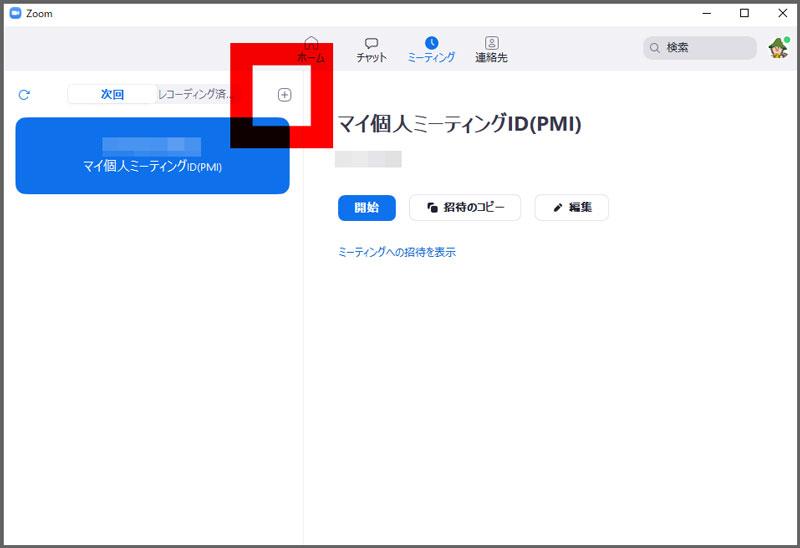The height and width of the screenshot is (548, 800).
Task: Open the 連絡先 tab
Action: pyautogui.click(x=491, y=50)
